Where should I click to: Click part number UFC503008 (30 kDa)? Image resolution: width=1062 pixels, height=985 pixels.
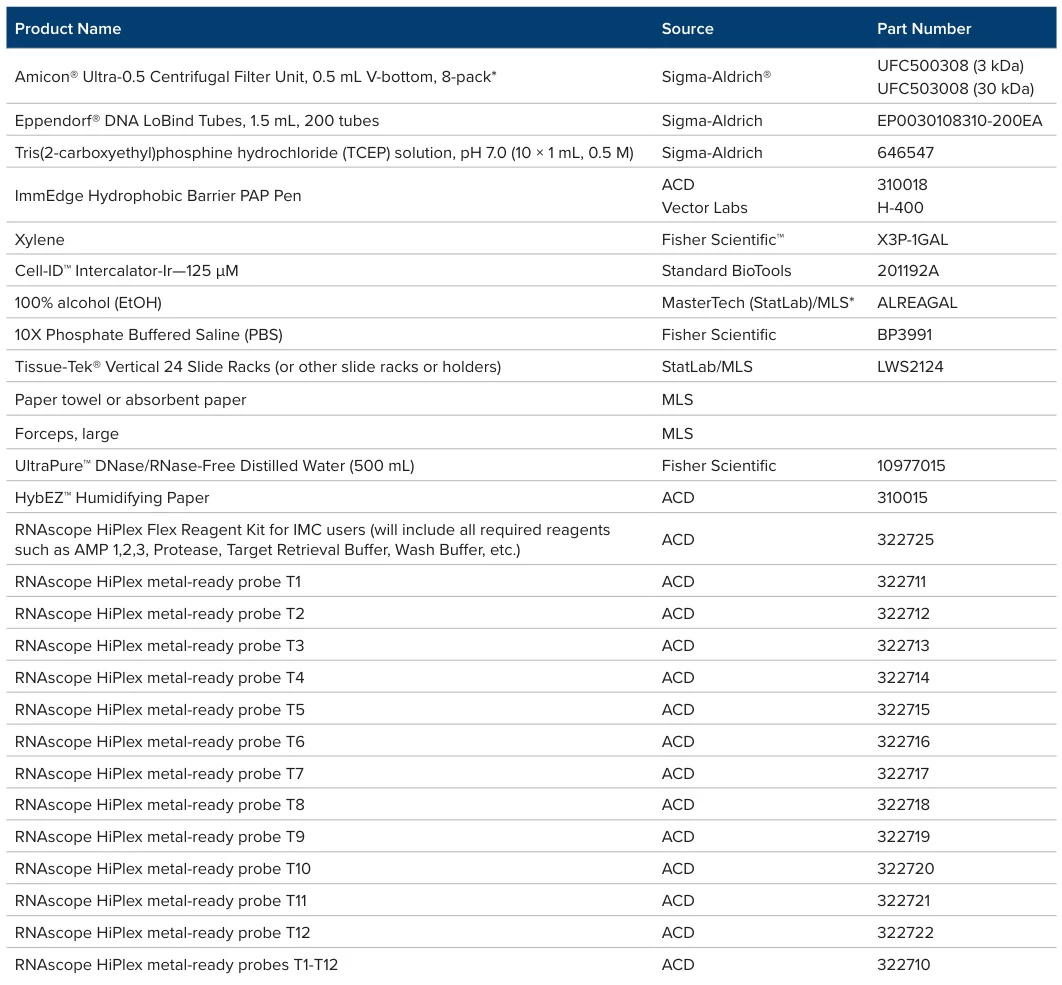tap(956, 89)
